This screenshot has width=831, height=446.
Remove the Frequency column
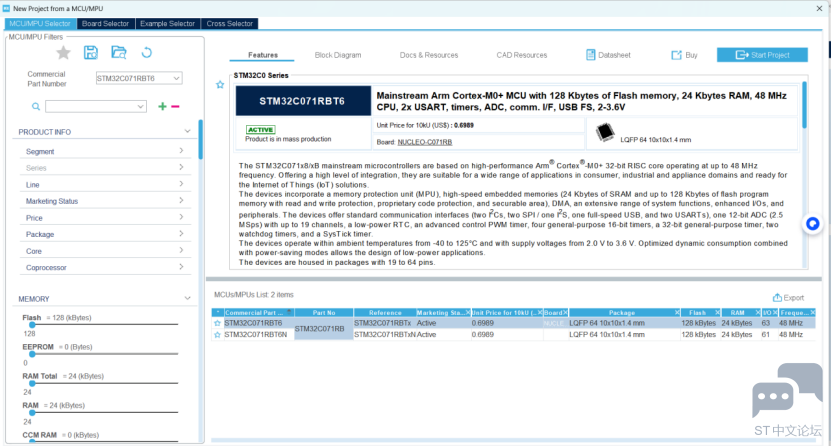[812, 313]
